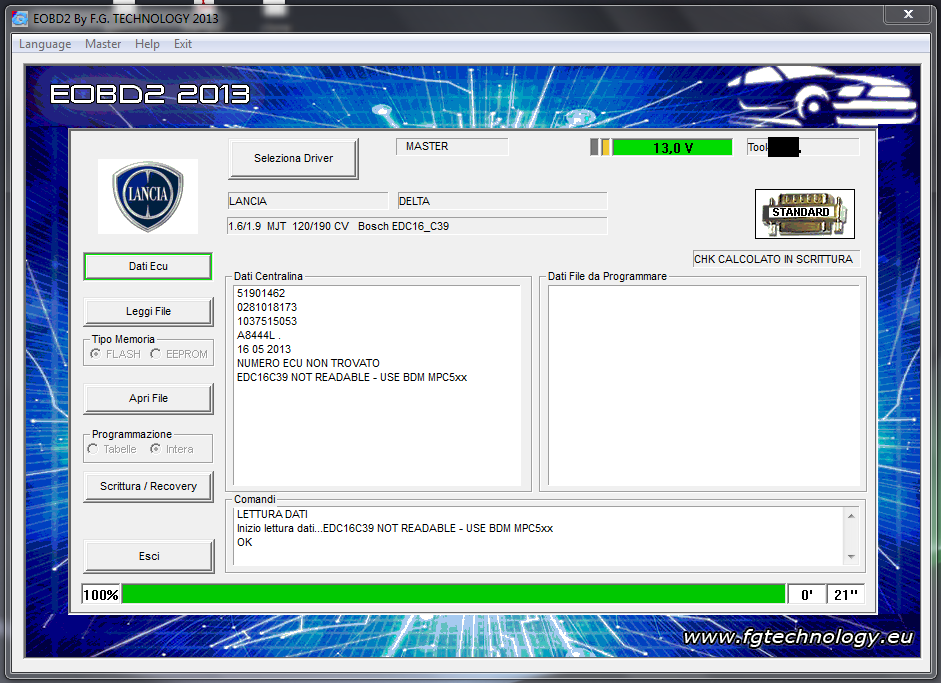Click the green 100% progress bar
This screenshot has width=941, height=683.
point(454,594)
